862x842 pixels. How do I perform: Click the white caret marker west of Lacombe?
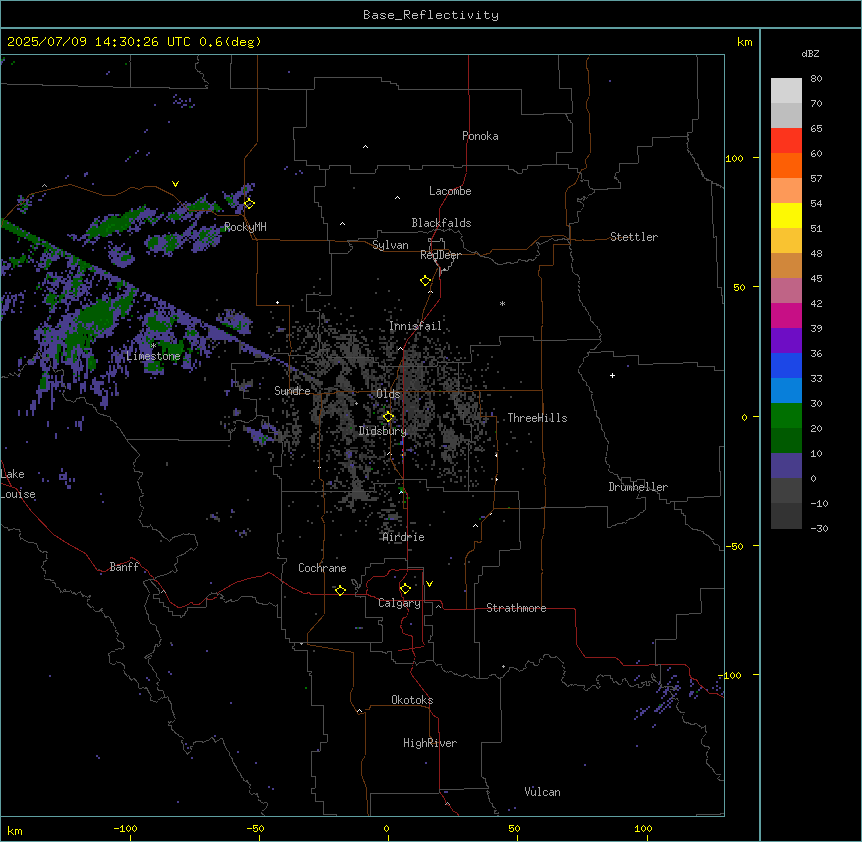(x=397, y=198)
